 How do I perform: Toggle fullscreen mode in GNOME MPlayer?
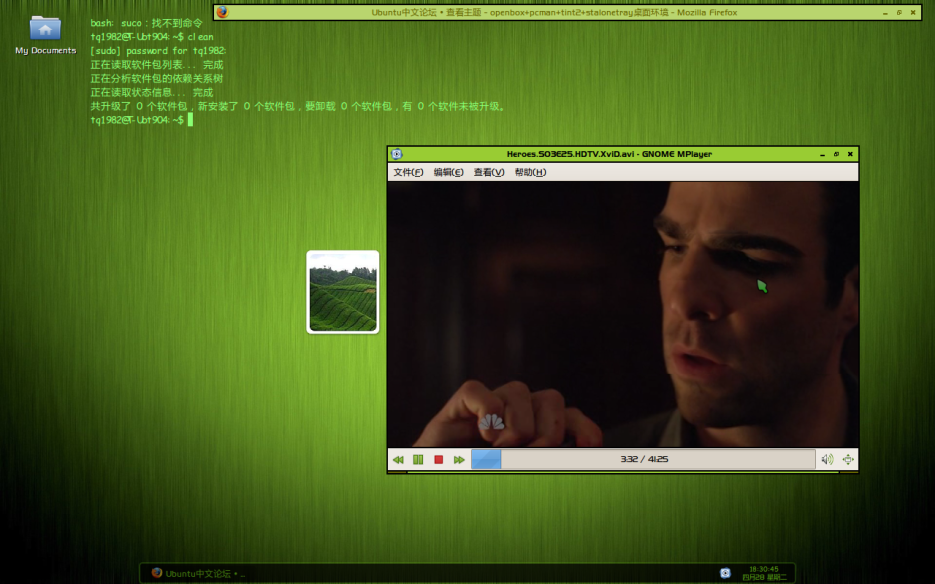pos(847,459)
